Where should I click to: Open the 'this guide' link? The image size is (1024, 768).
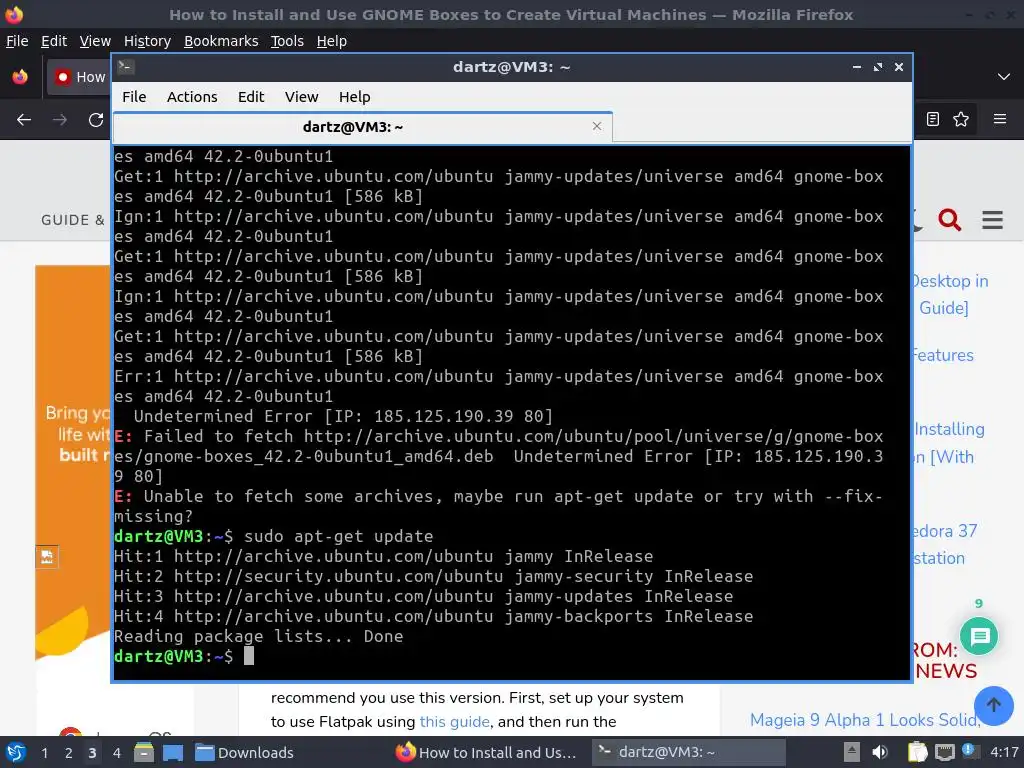click(454, 722)
